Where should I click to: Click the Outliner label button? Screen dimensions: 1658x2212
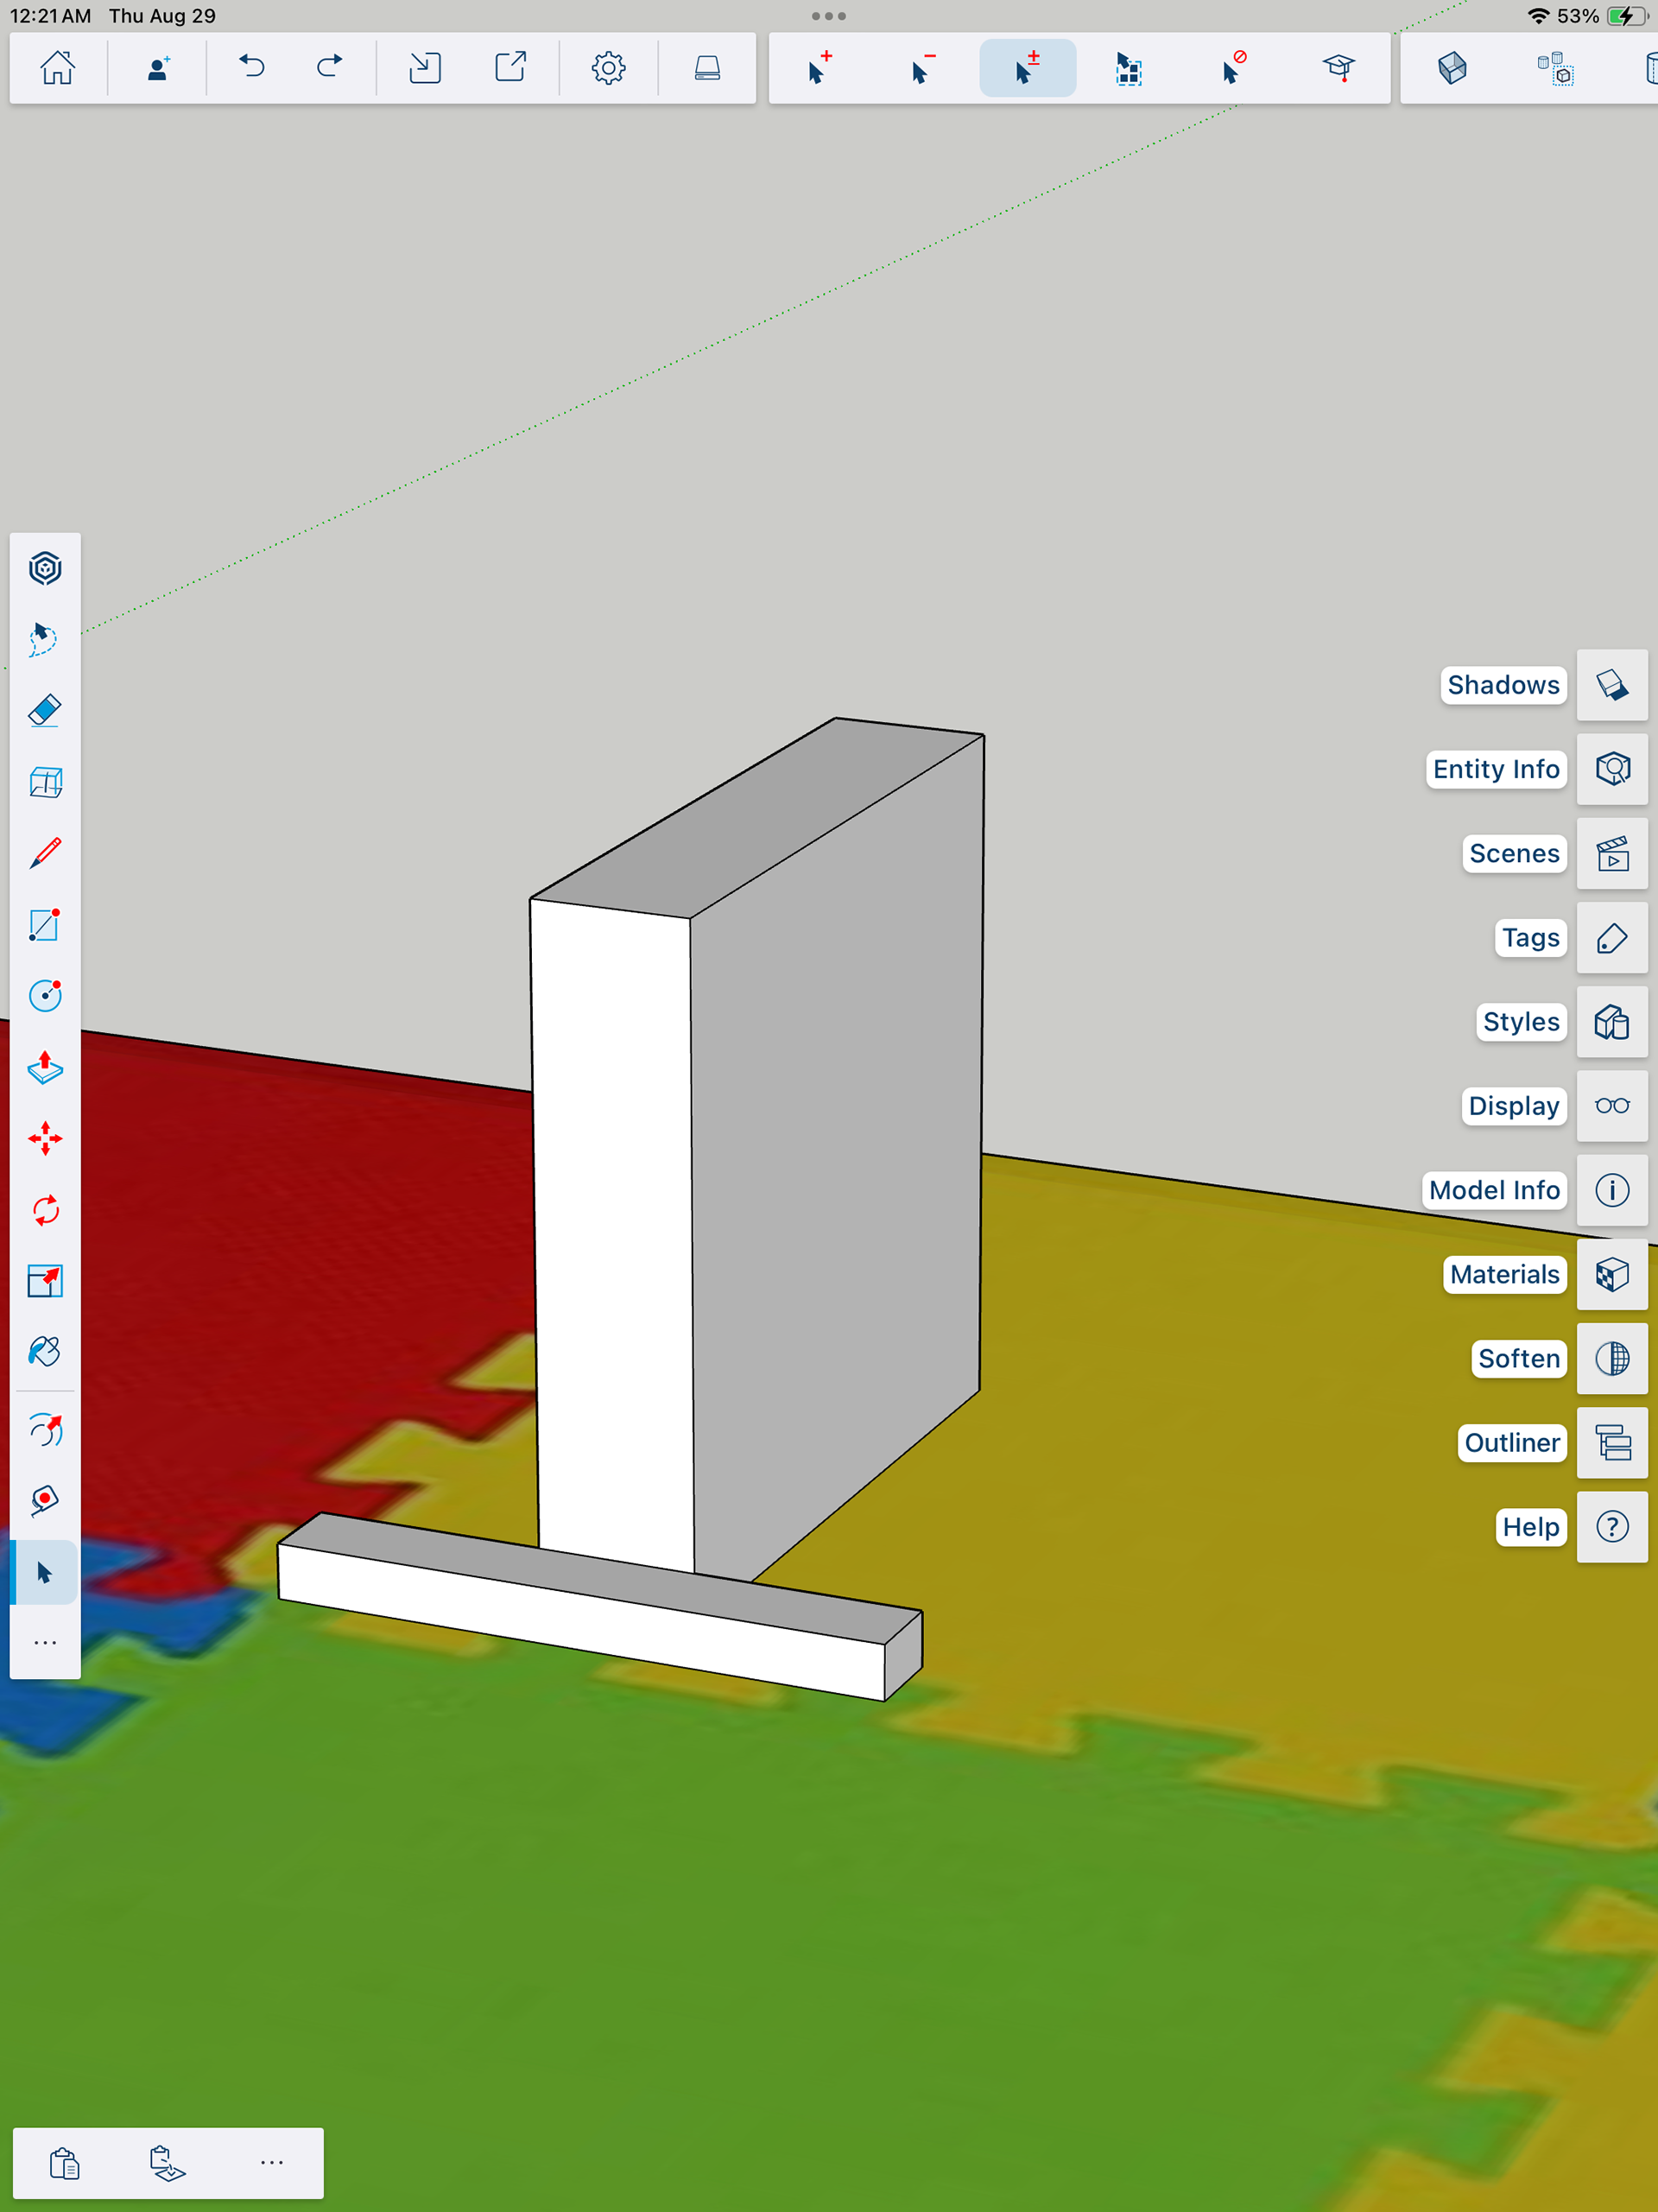coord(1511,1443)
